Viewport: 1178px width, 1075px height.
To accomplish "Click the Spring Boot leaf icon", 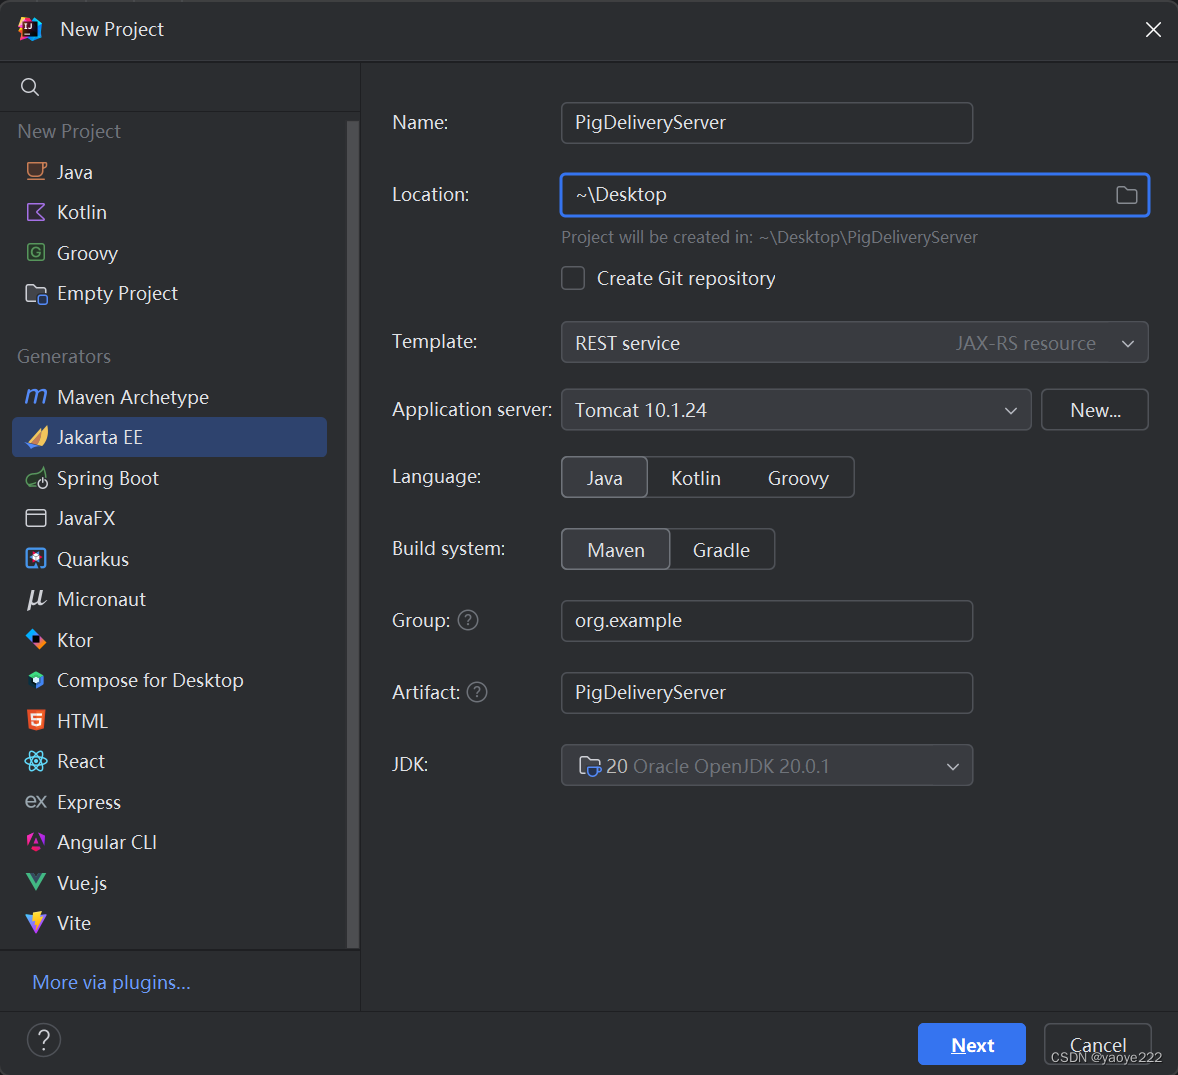I will pyautogui.click(x=36, y=478).
